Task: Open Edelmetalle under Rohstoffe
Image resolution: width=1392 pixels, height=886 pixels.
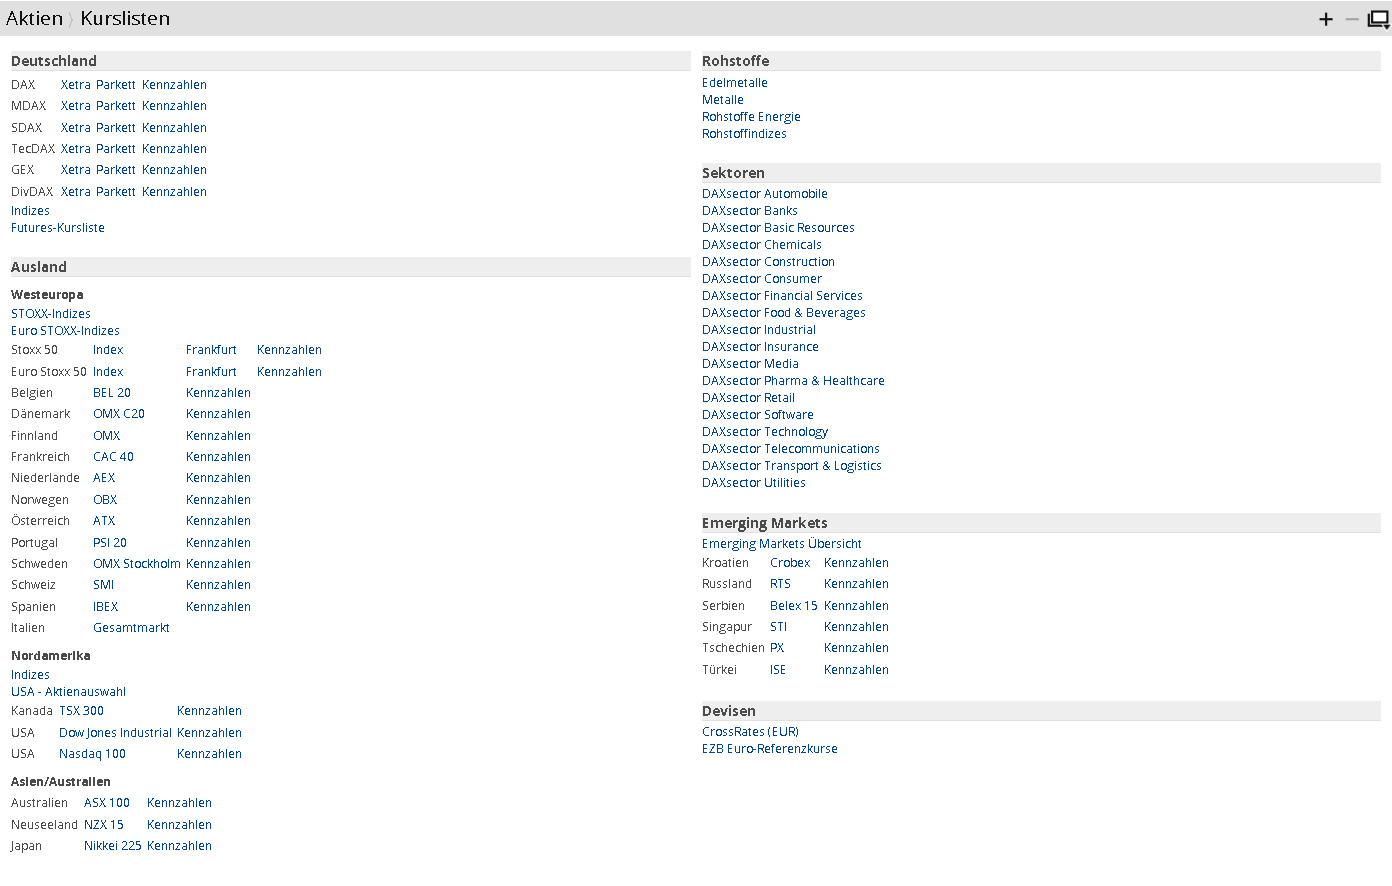Action: [734, 83]
